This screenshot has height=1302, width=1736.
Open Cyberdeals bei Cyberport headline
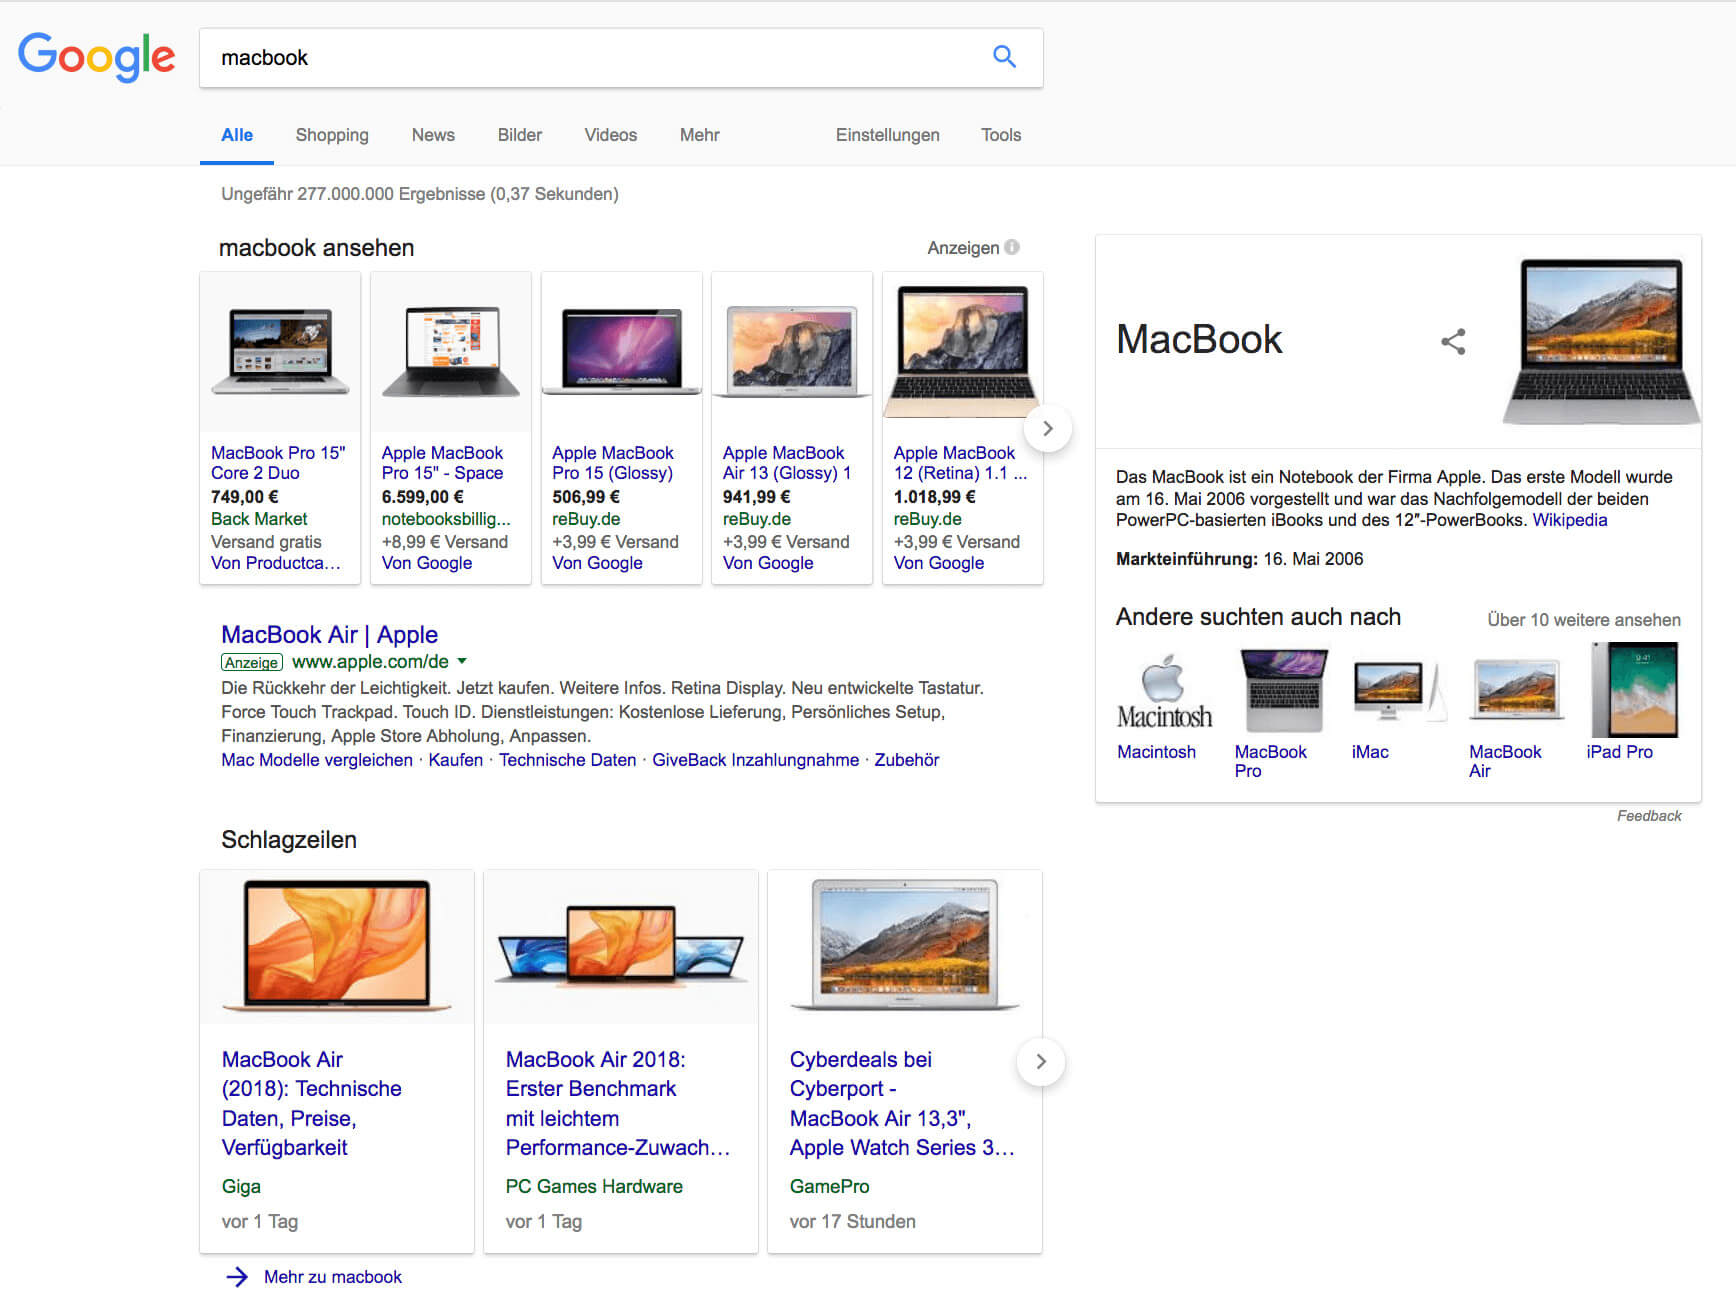(902, 1103)
